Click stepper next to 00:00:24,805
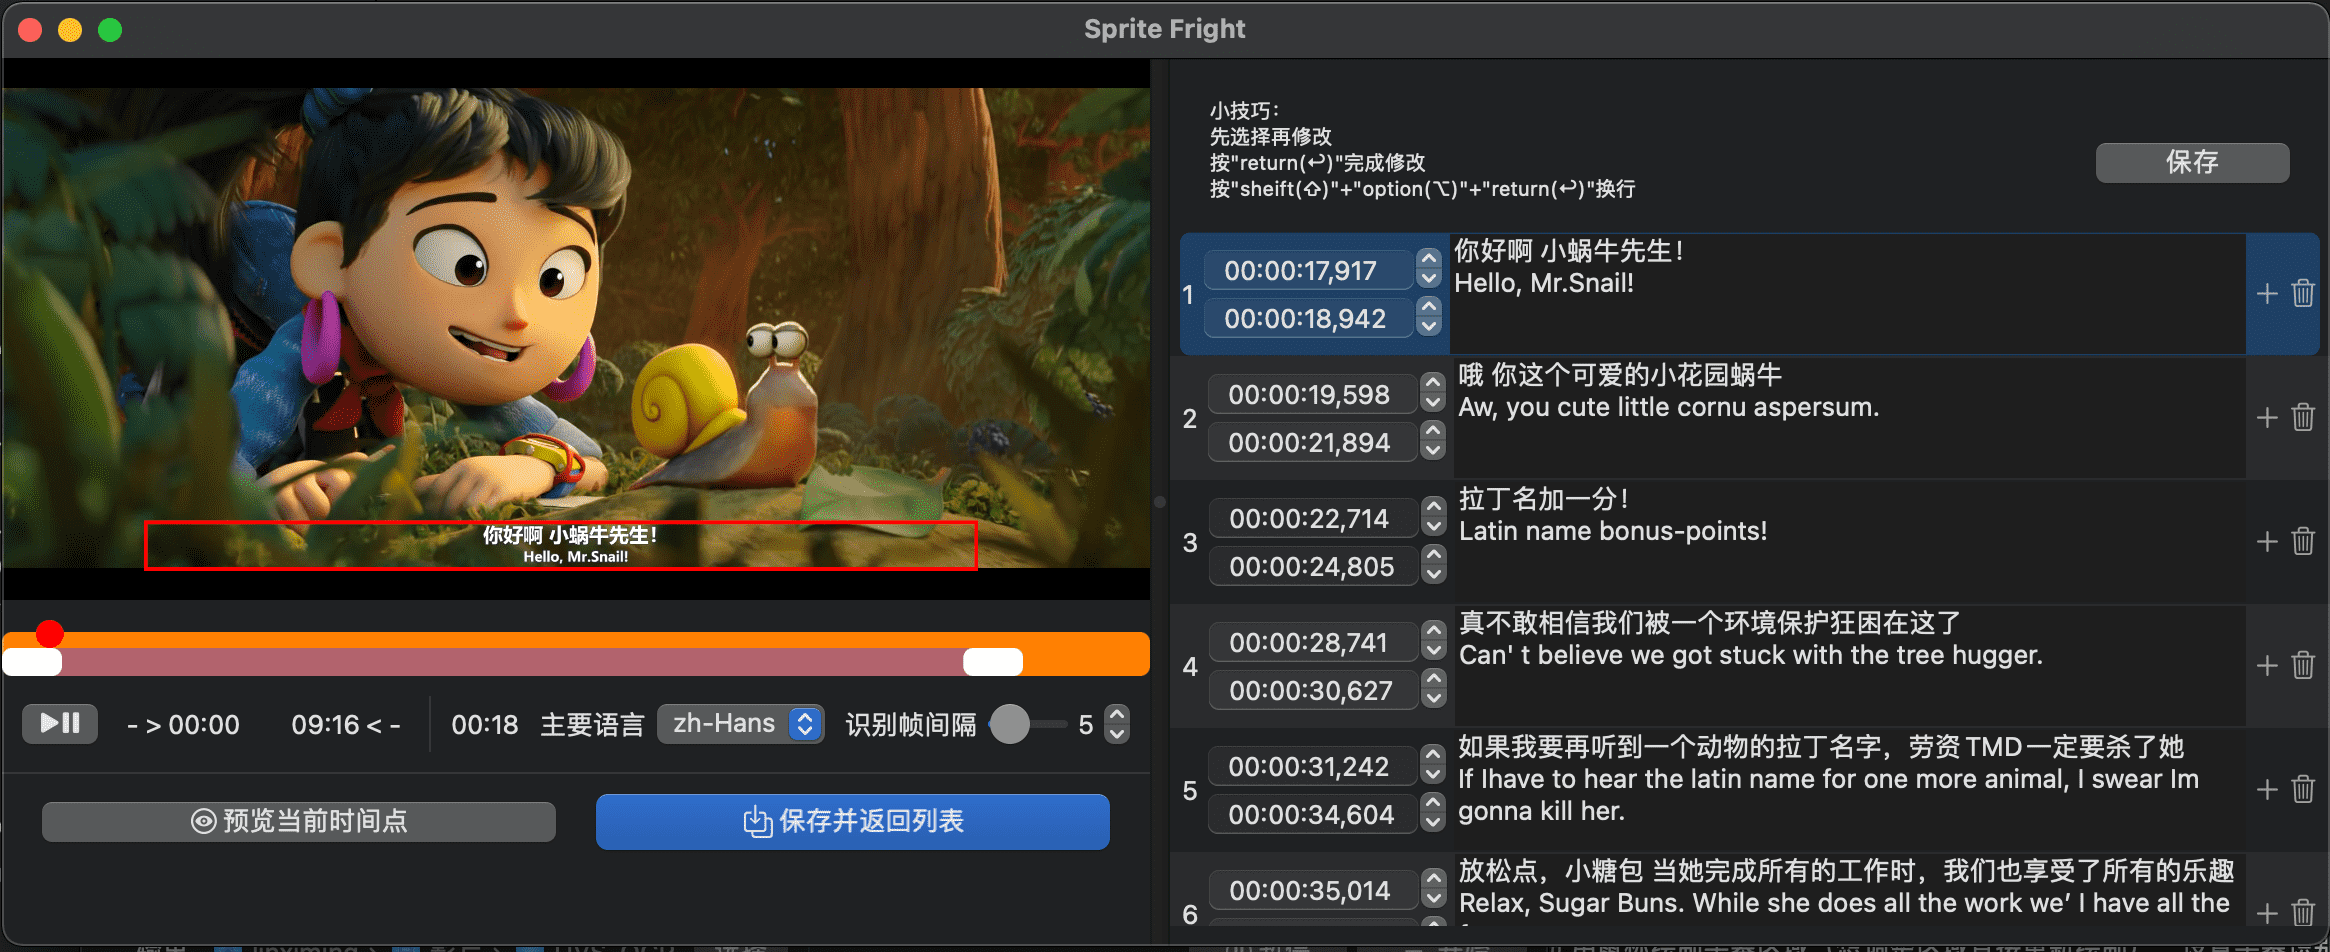The image size is (2330, 952). (x=1434, y=566)
